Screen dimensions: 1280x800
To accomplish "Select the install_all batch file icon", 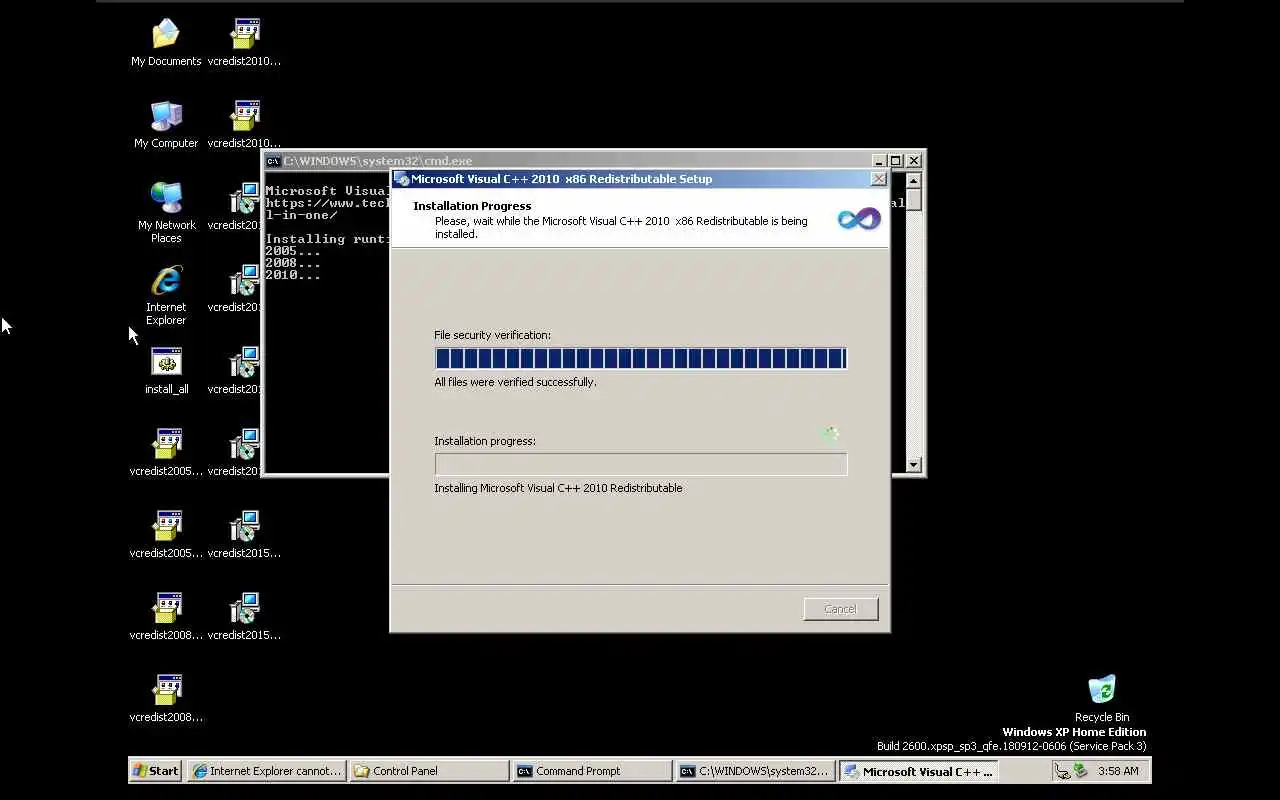I will 166,370.
